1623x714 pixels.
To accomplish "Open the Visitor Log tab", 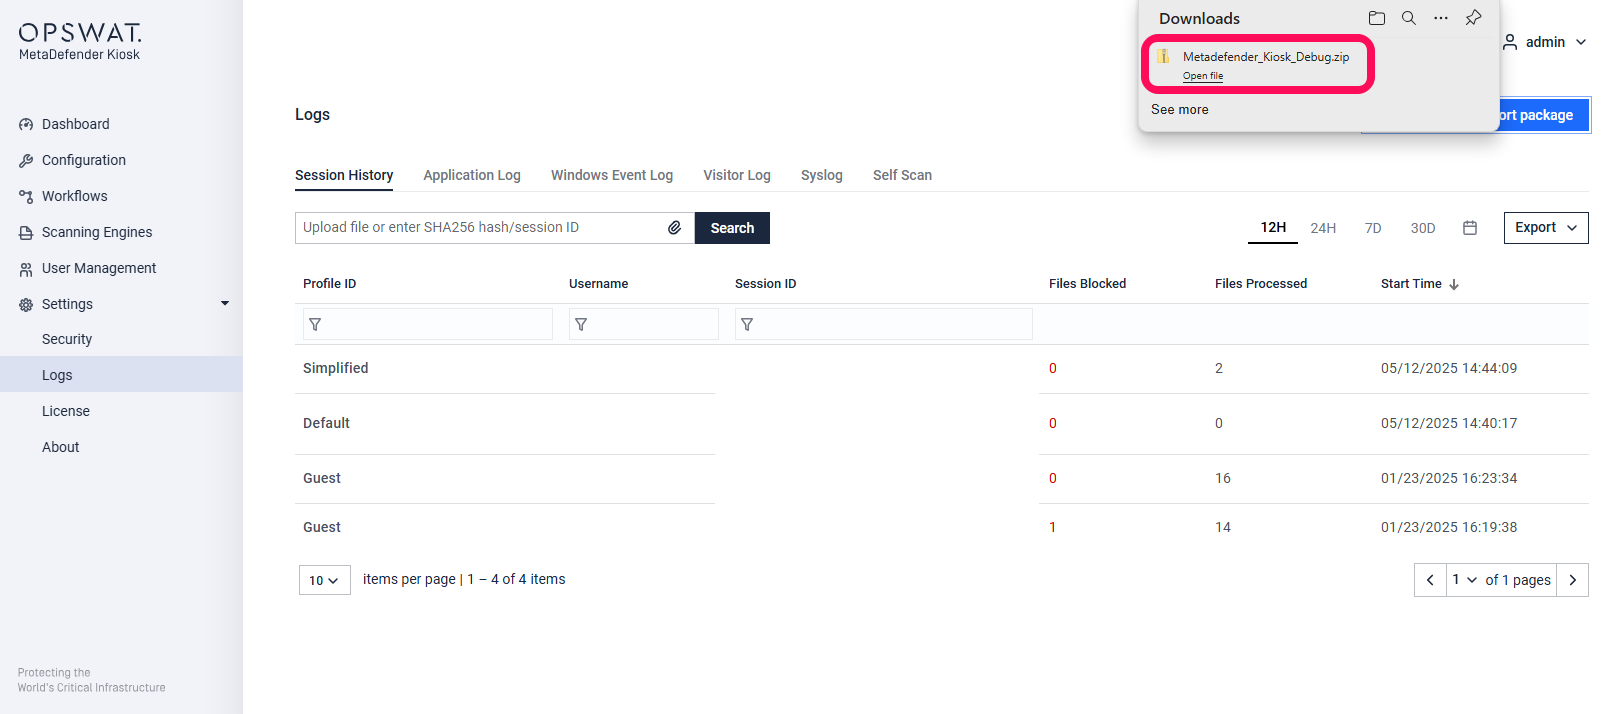I will tap(737, 175).
